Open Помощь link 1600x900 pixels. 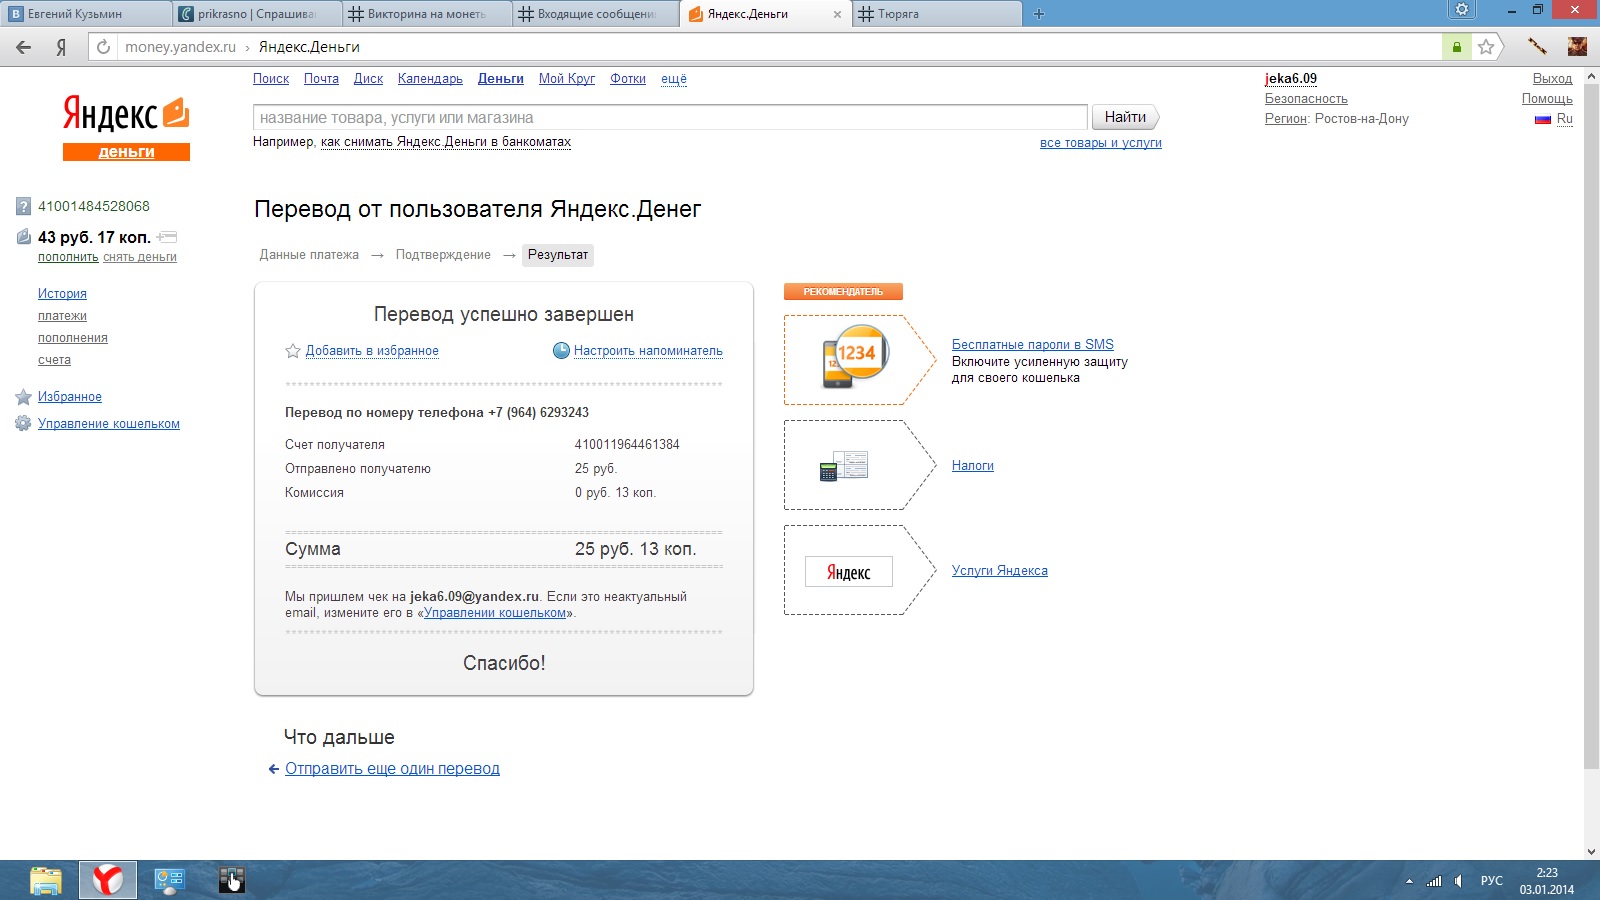[1547, 99]
